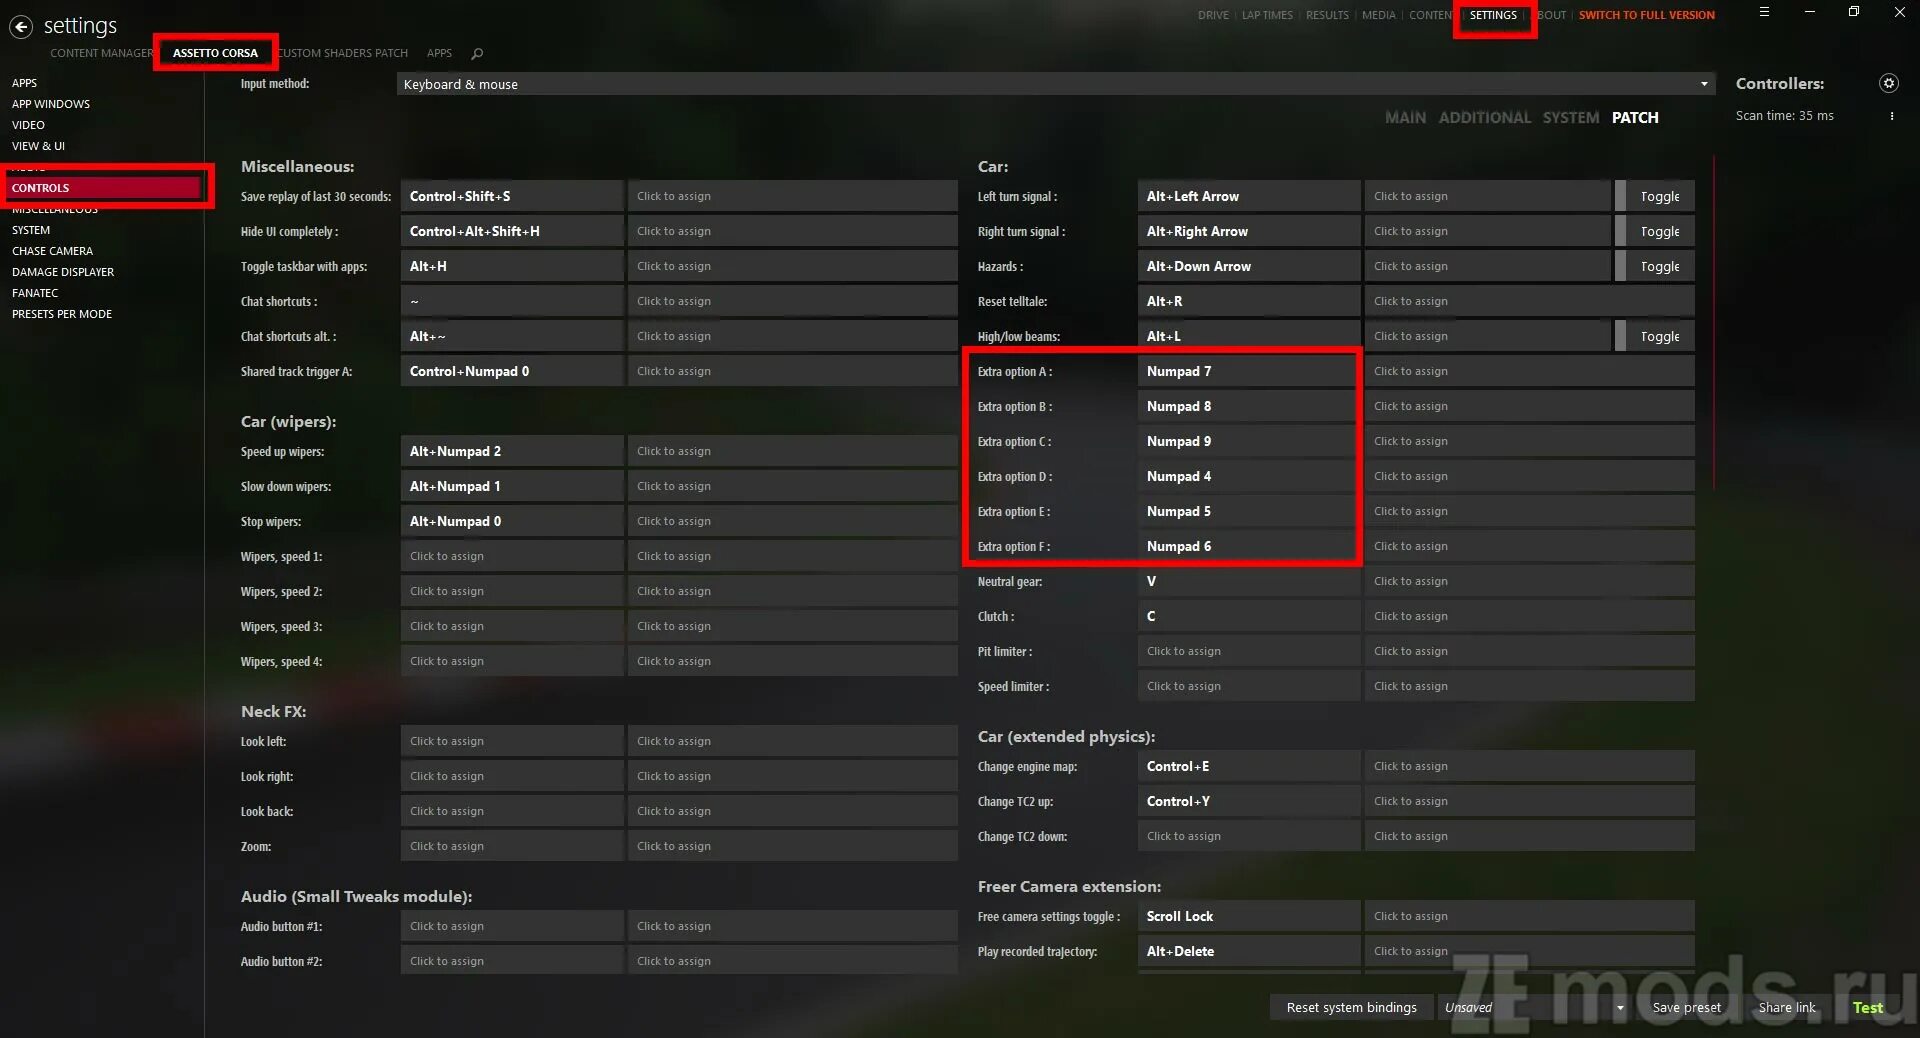Click Reset system bindings button
This screenshot has height=1038, width=1920.
[x=1351, y=1007]
